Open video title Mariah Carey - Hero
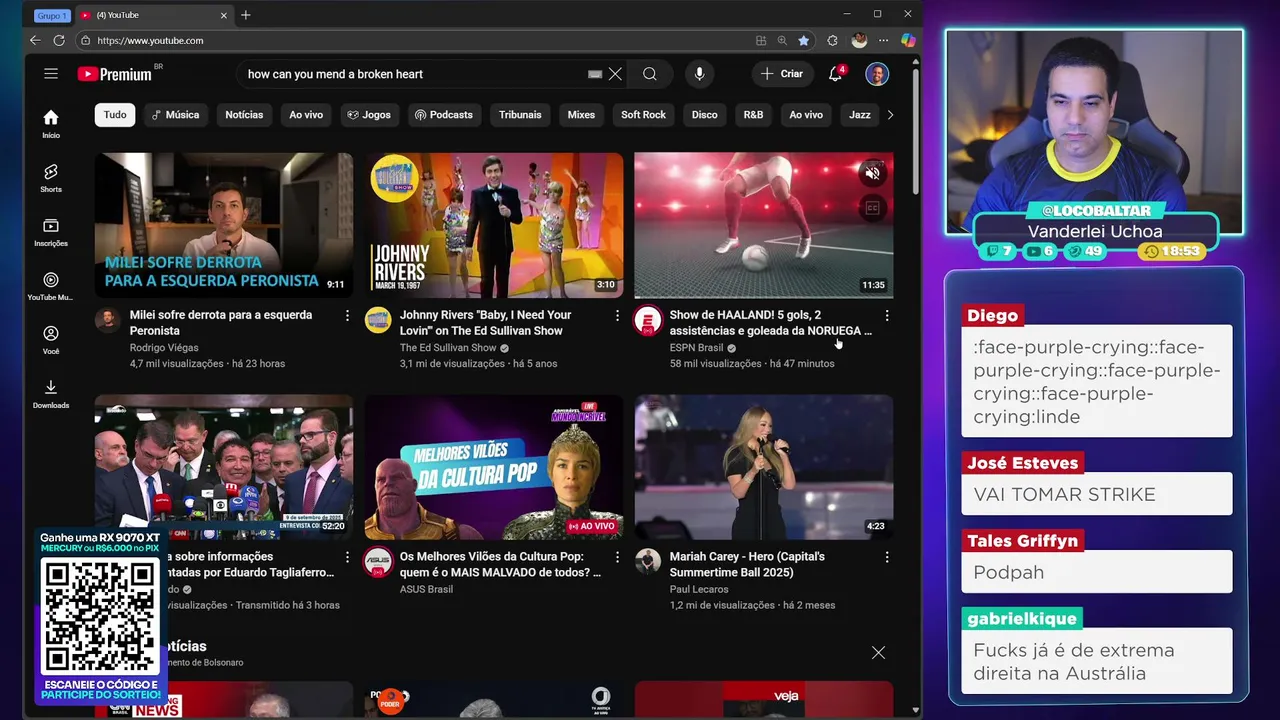Screen dimensions: 1280x720 pos(747,564)
